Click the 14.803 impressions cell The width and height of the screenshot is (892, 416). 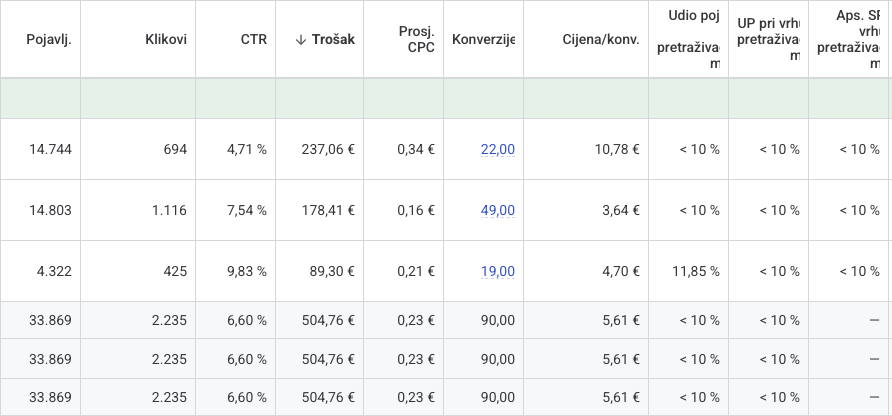tap(51, 210)
